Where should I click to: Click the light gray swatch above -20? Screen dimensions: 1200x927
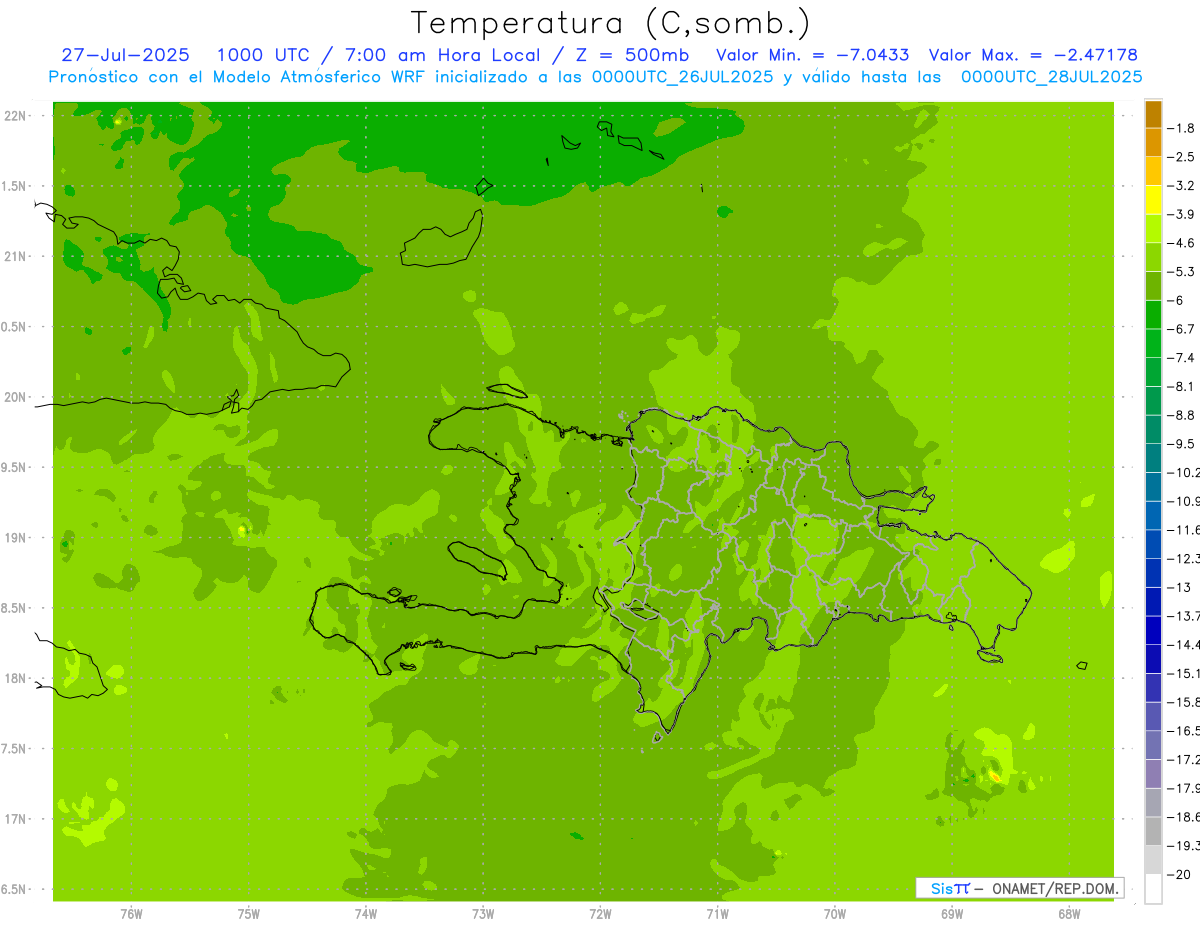(x=1153, y=860)
